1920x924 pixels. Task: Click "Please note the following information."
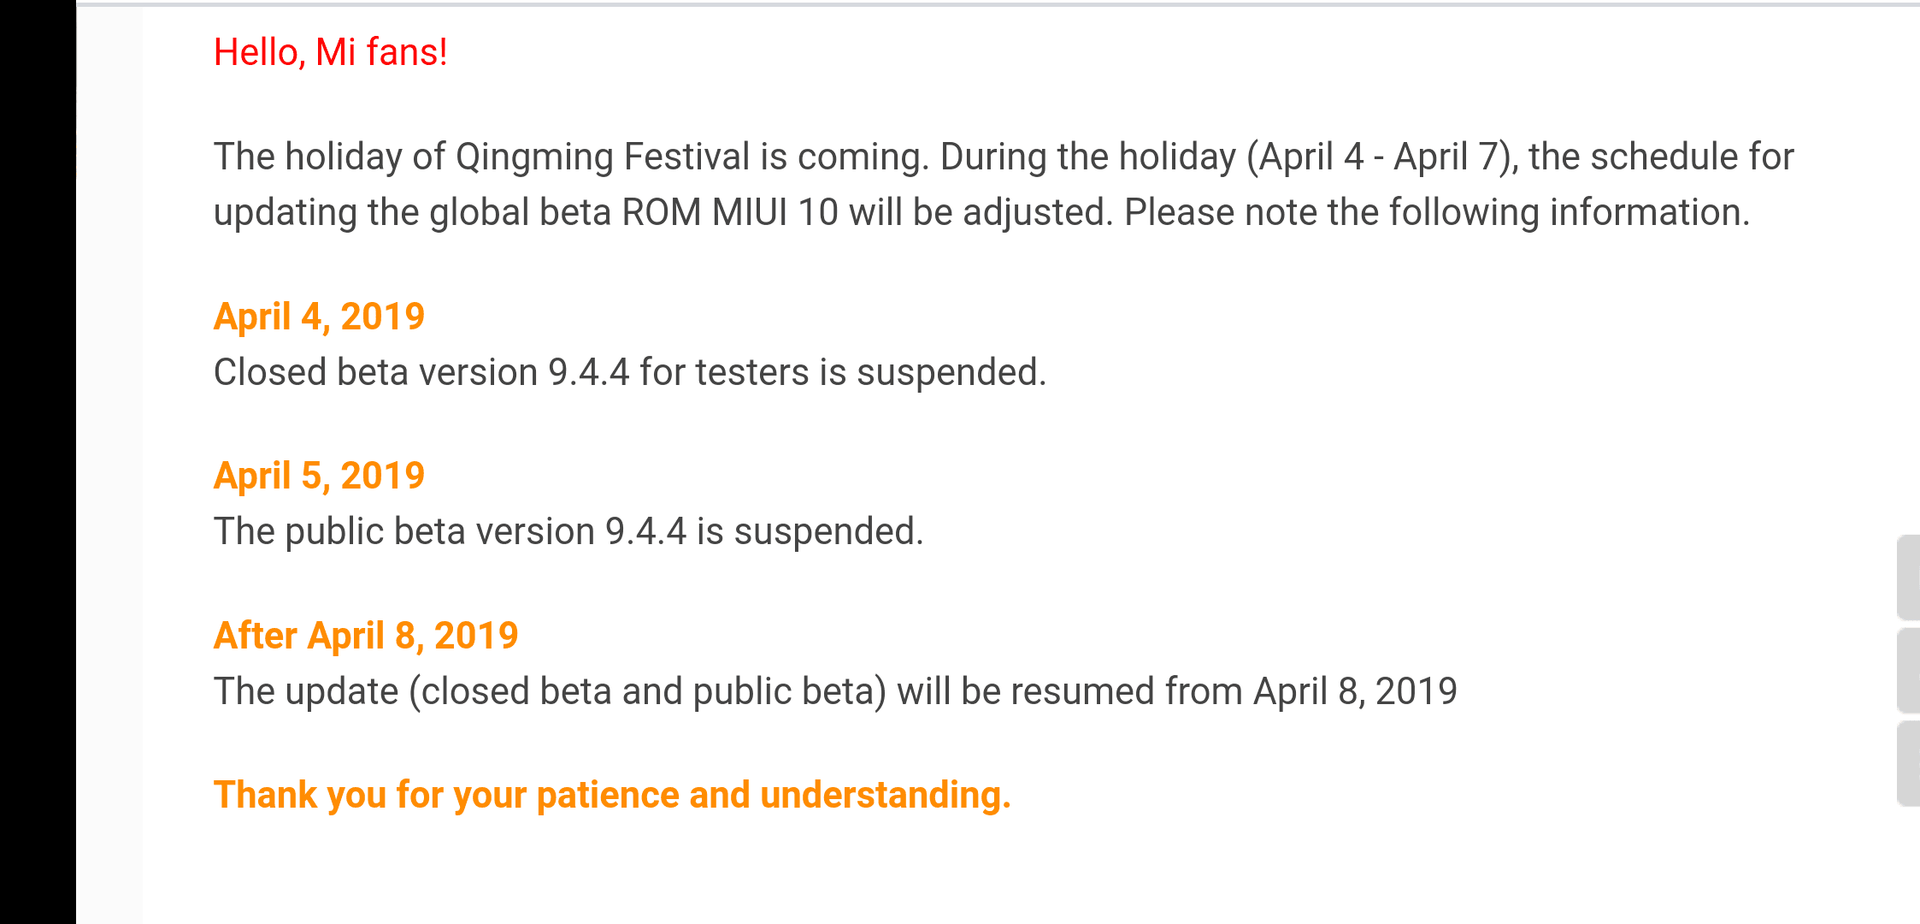(x=1437, y=212)
